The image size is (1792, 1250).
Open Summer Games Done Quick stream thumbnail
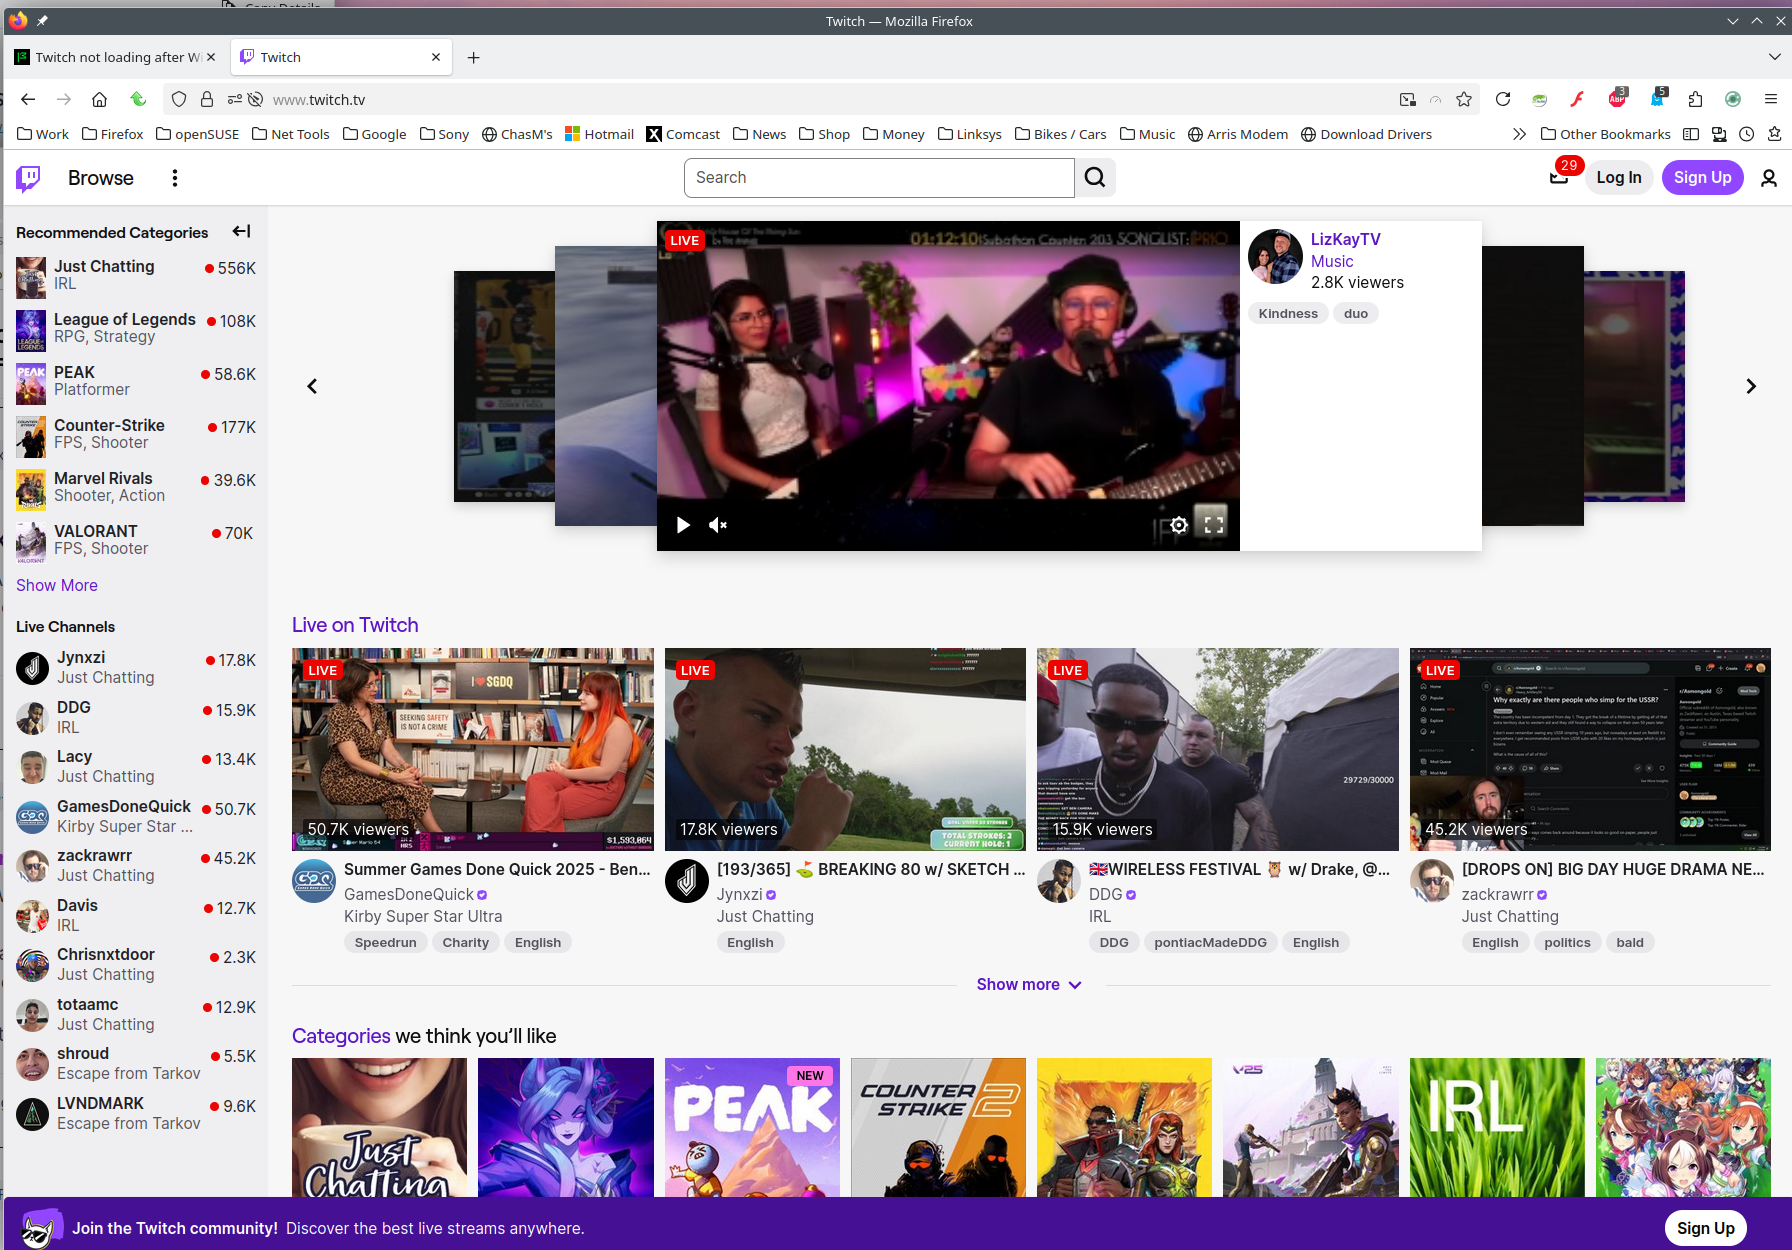[473, 749]
